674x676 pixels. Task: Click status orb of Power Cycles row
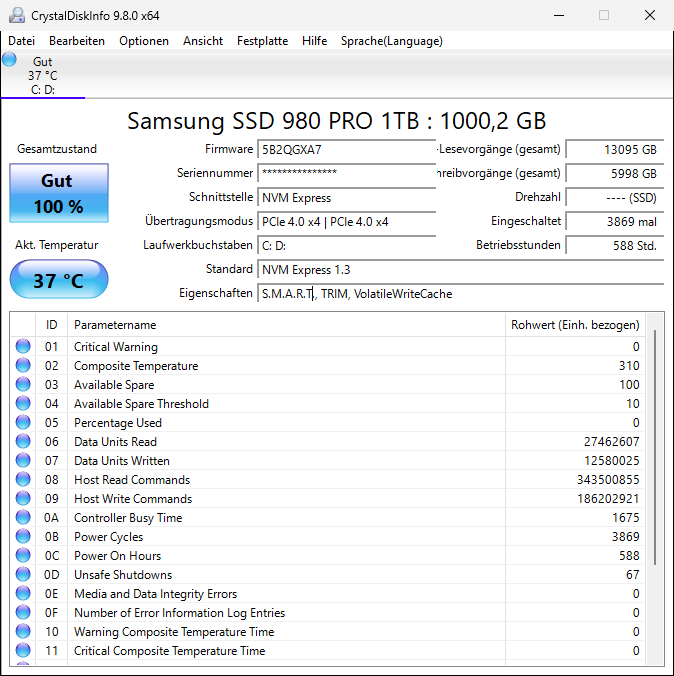pos(23,536)
